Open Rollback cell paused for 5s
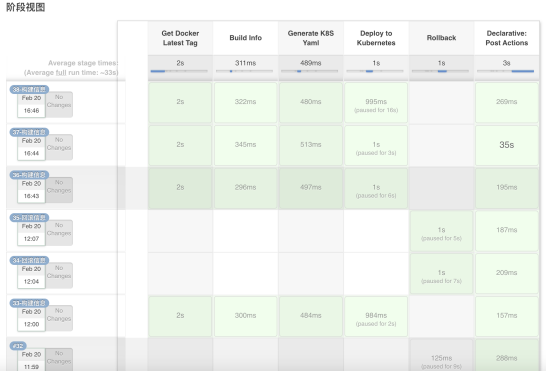The height and width of the screenshot is (378, 546). (441, 231)
